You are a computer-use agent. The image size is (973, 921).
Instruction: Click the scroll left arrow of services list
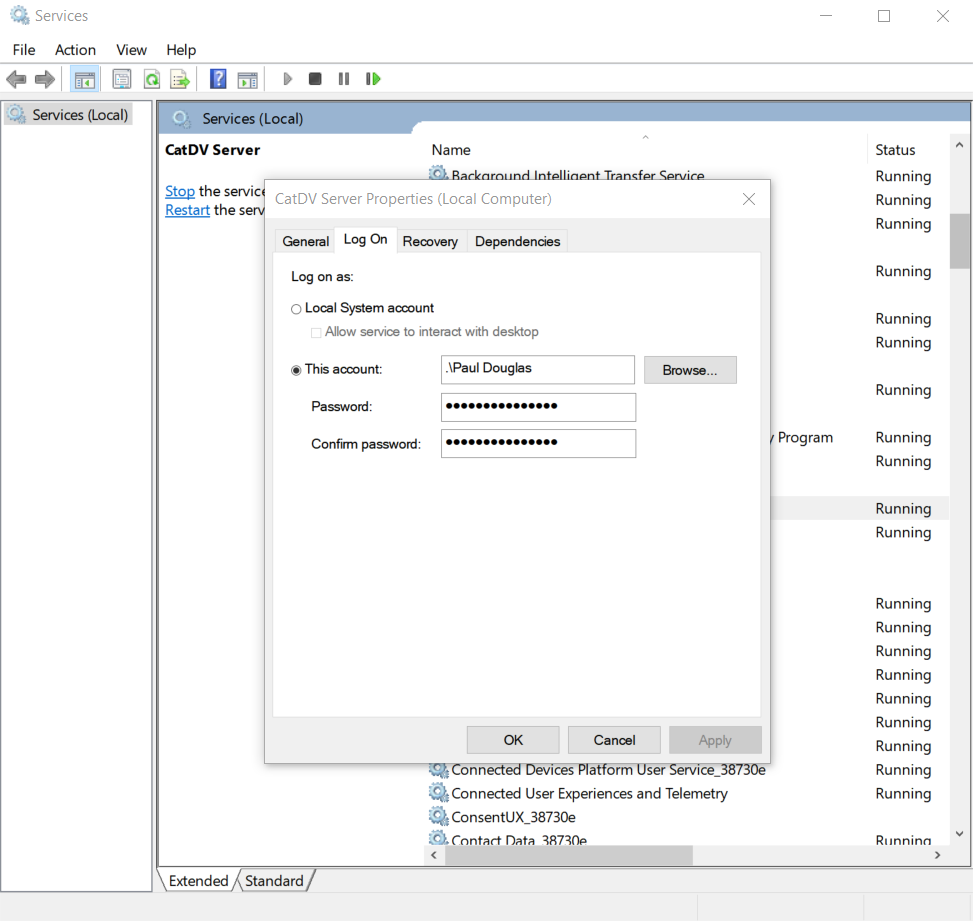click(434, 855)
